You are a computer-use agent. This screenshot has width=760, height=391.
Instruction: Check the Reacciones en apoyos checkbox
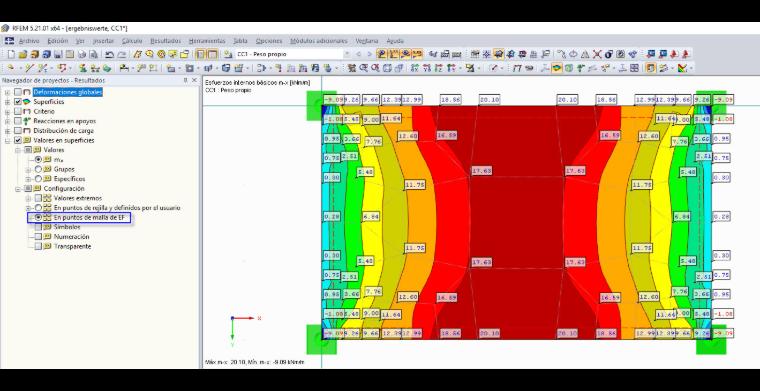[18, 121]
